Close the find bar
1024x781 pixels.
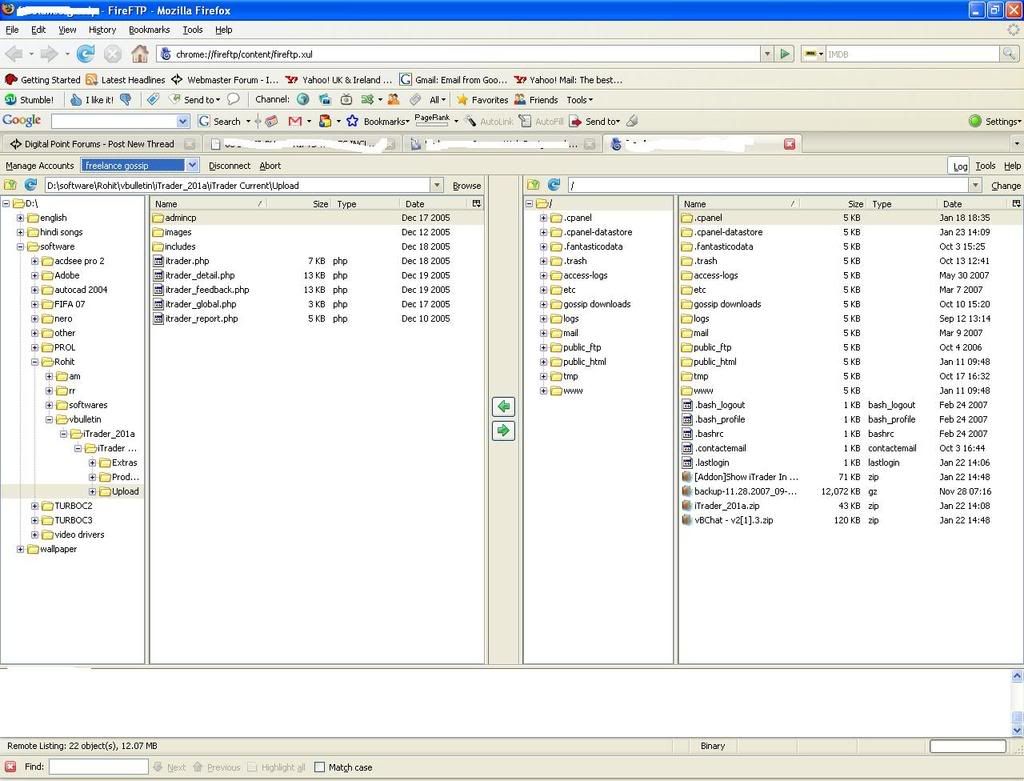10,767
